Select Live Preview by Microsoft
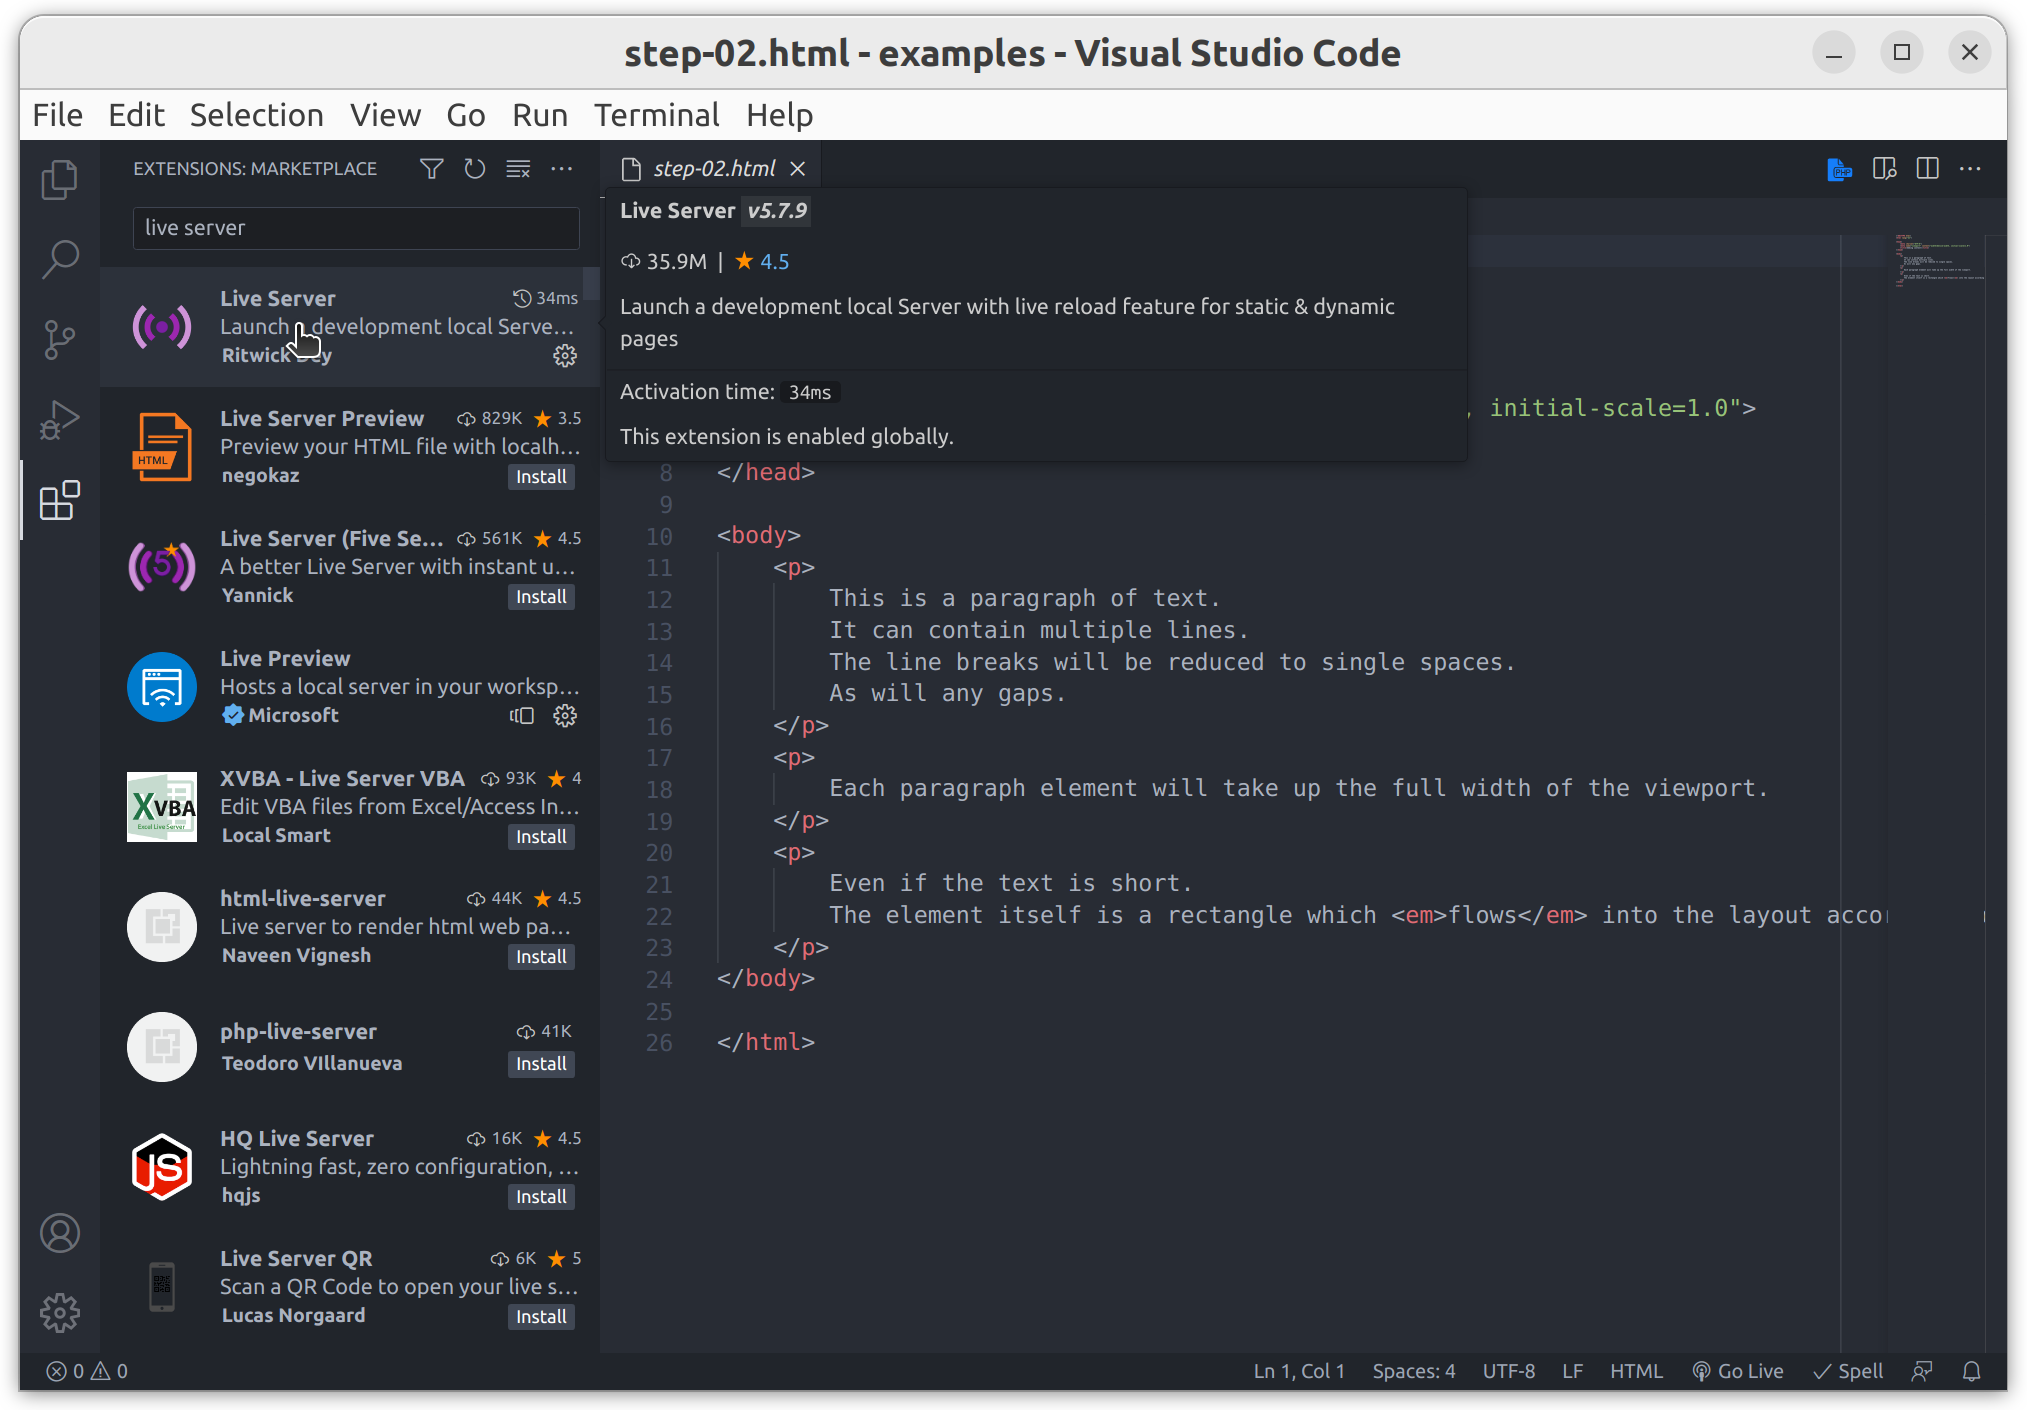 [350, 687]
